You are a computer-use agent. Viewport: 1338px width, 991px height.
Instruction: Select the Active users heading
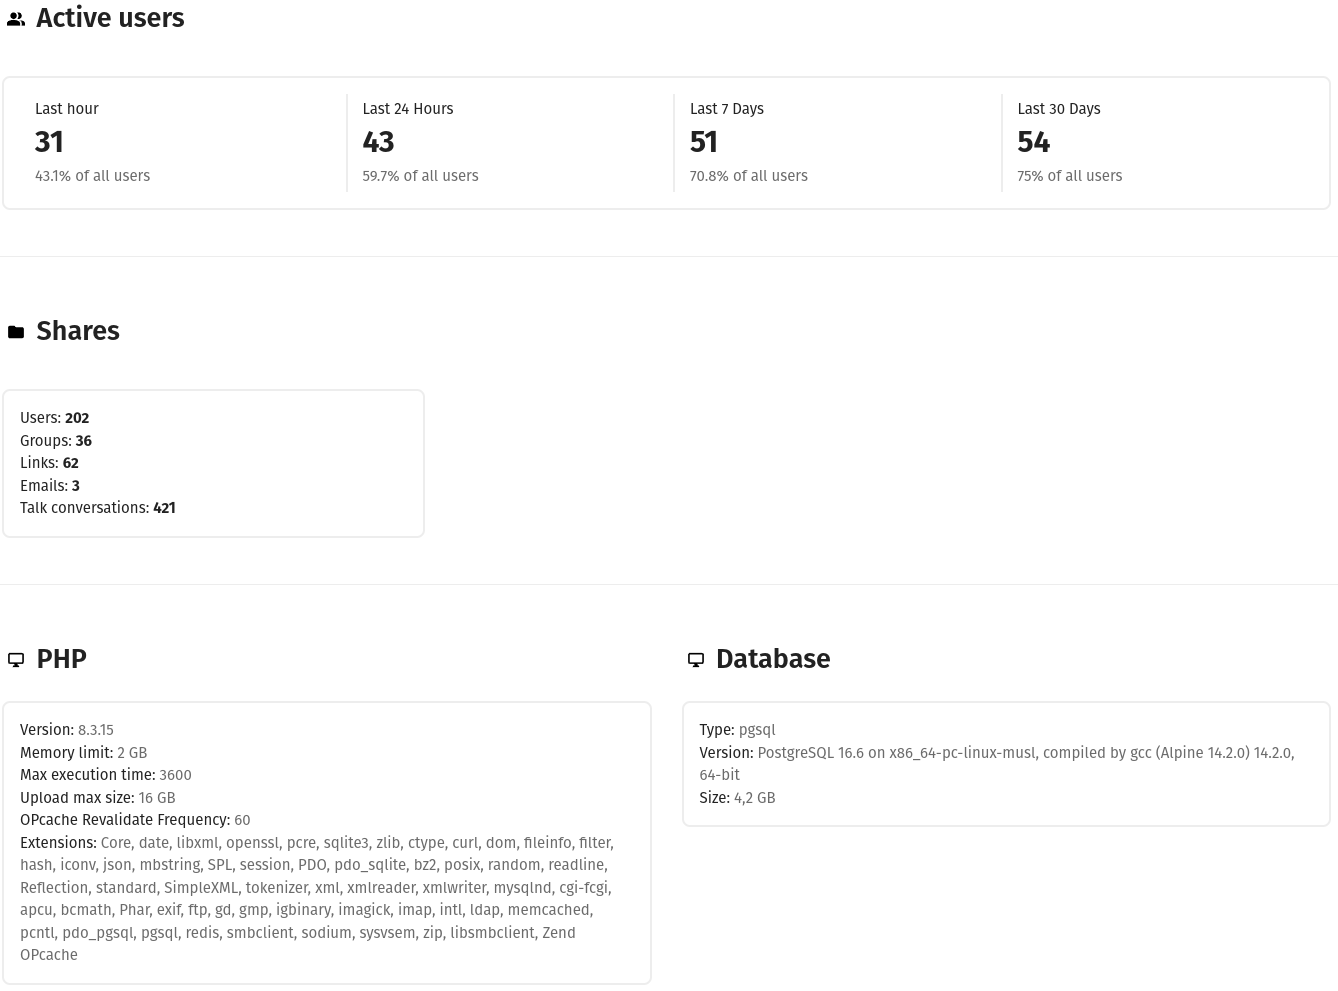point(110,18)
